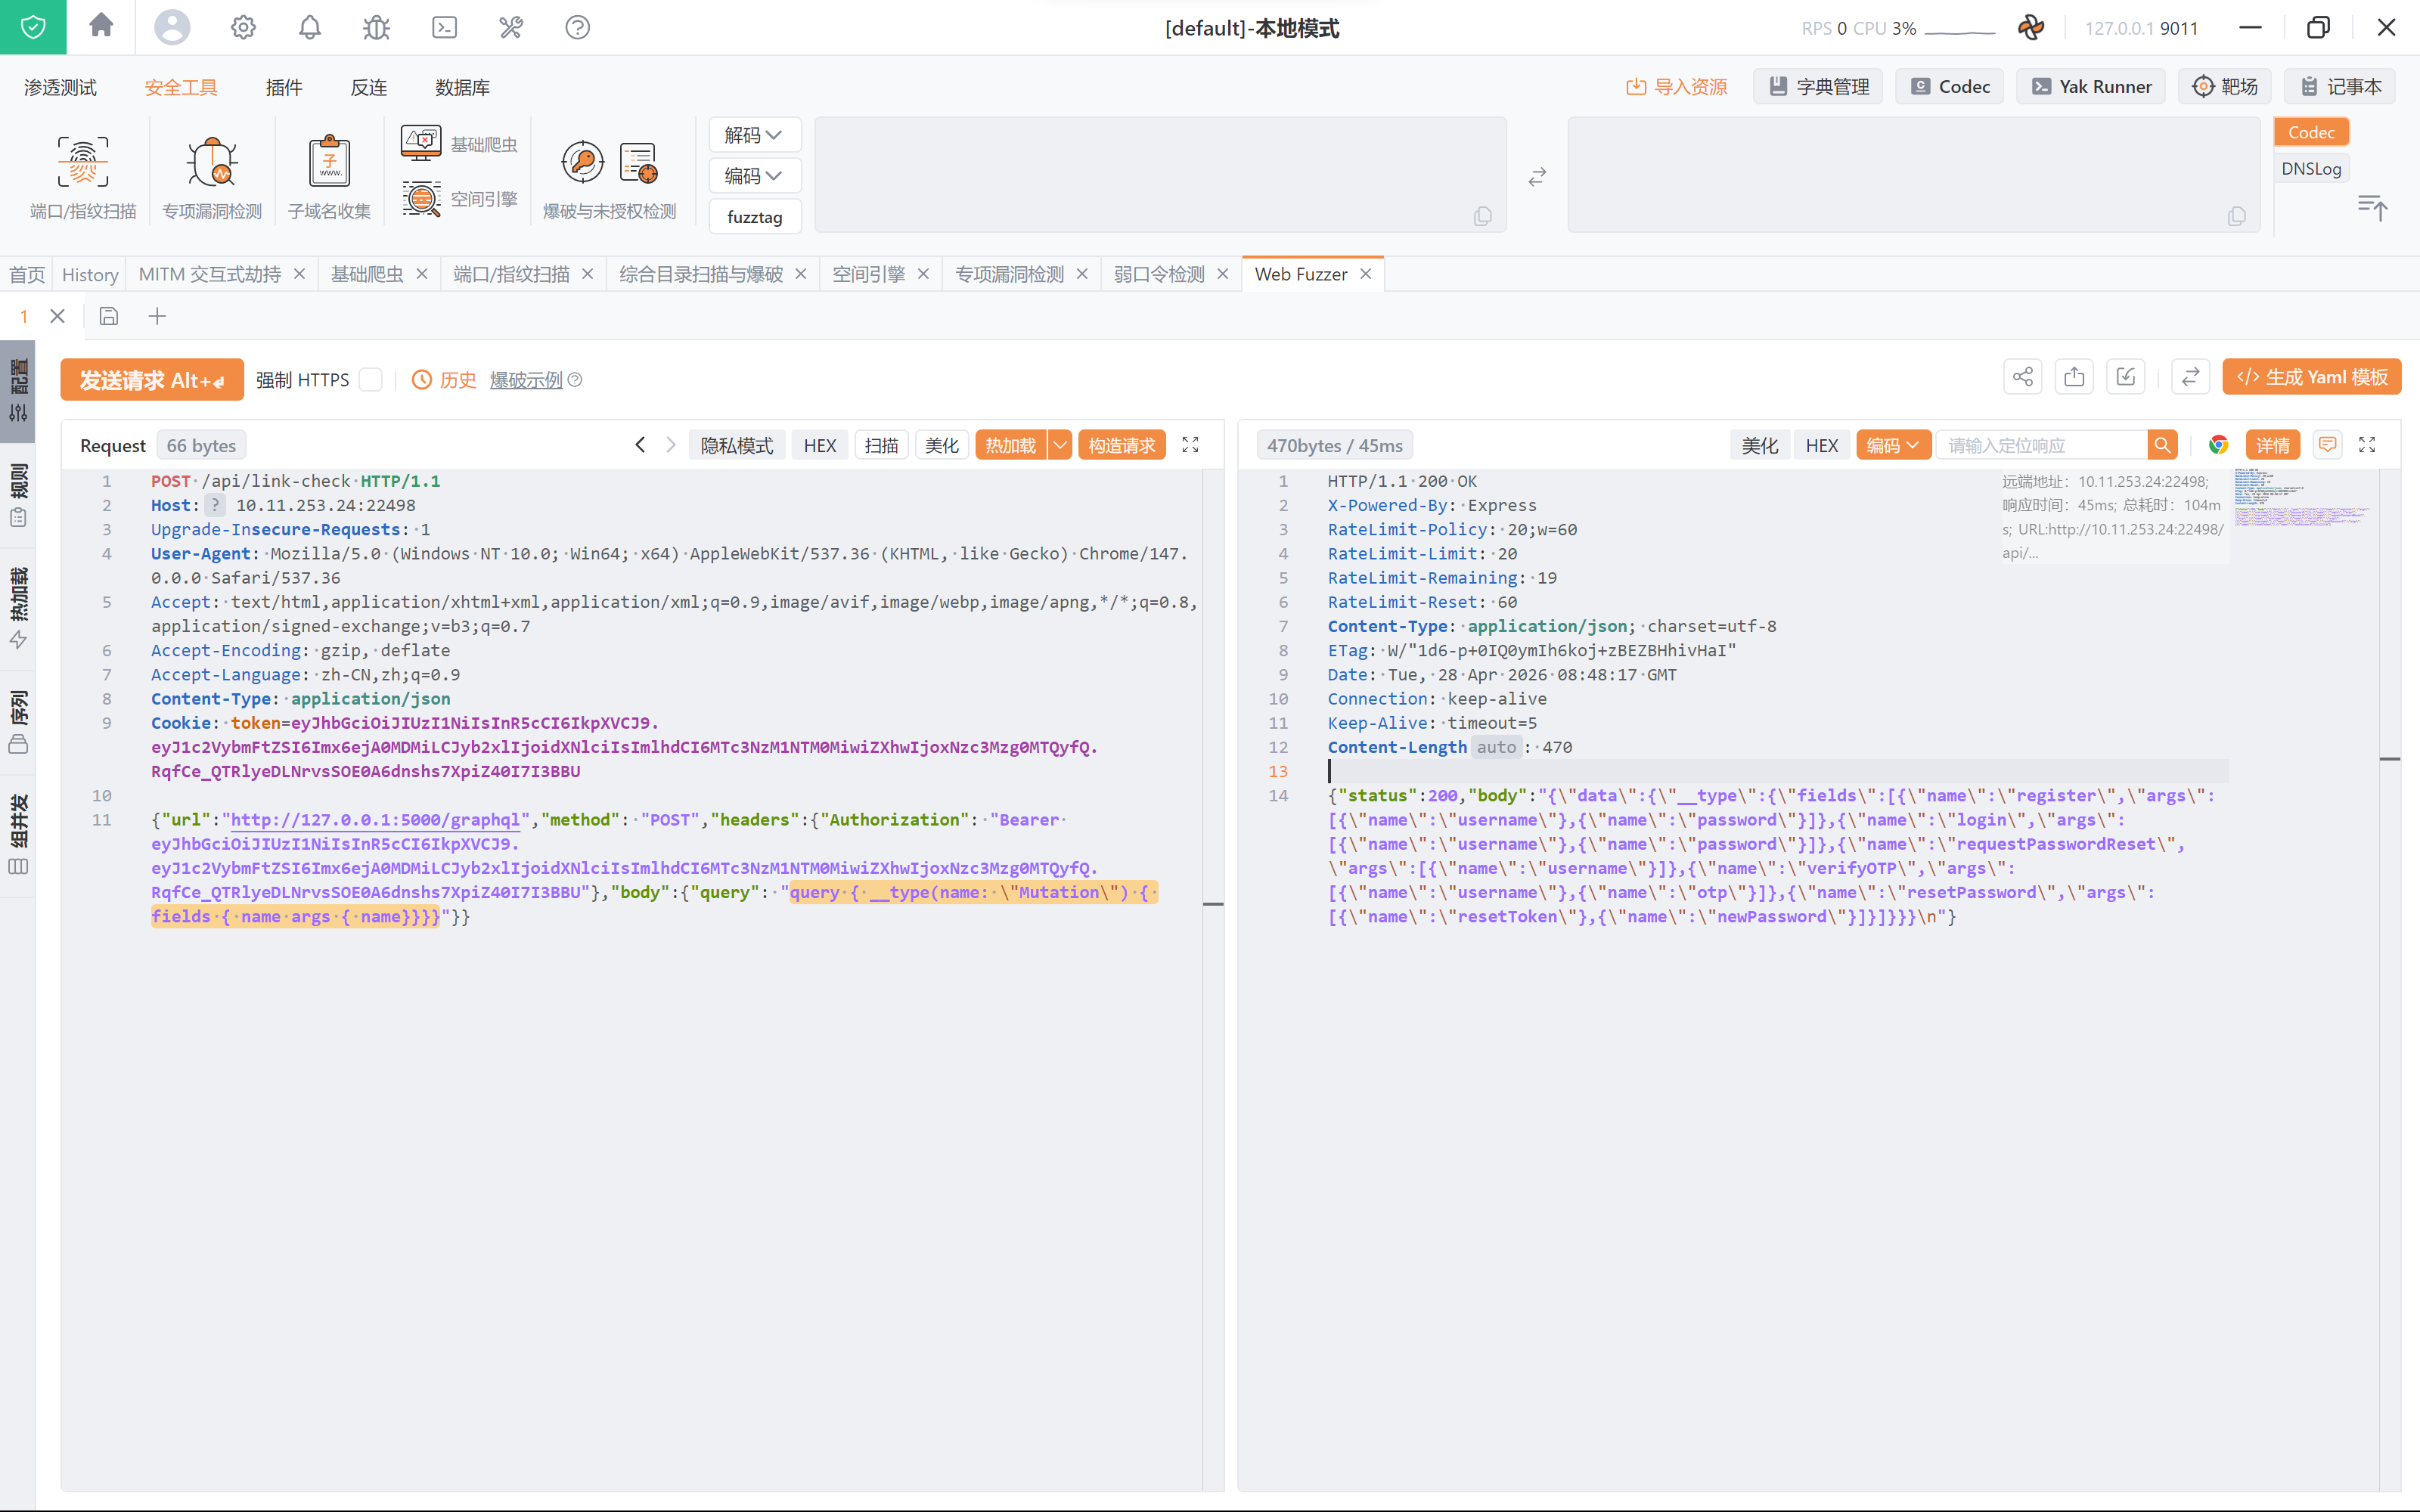Open response in Chrome browser

click(2218, 445)
